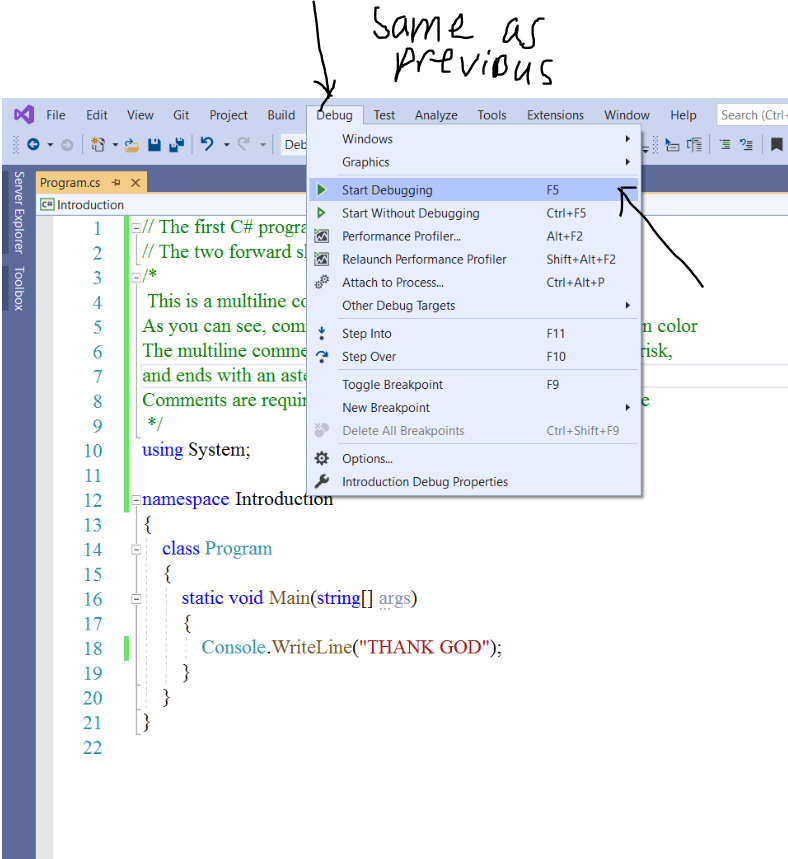The image size is (788, 859).
Task: Open the Help menu
Action: click(683, 115)
